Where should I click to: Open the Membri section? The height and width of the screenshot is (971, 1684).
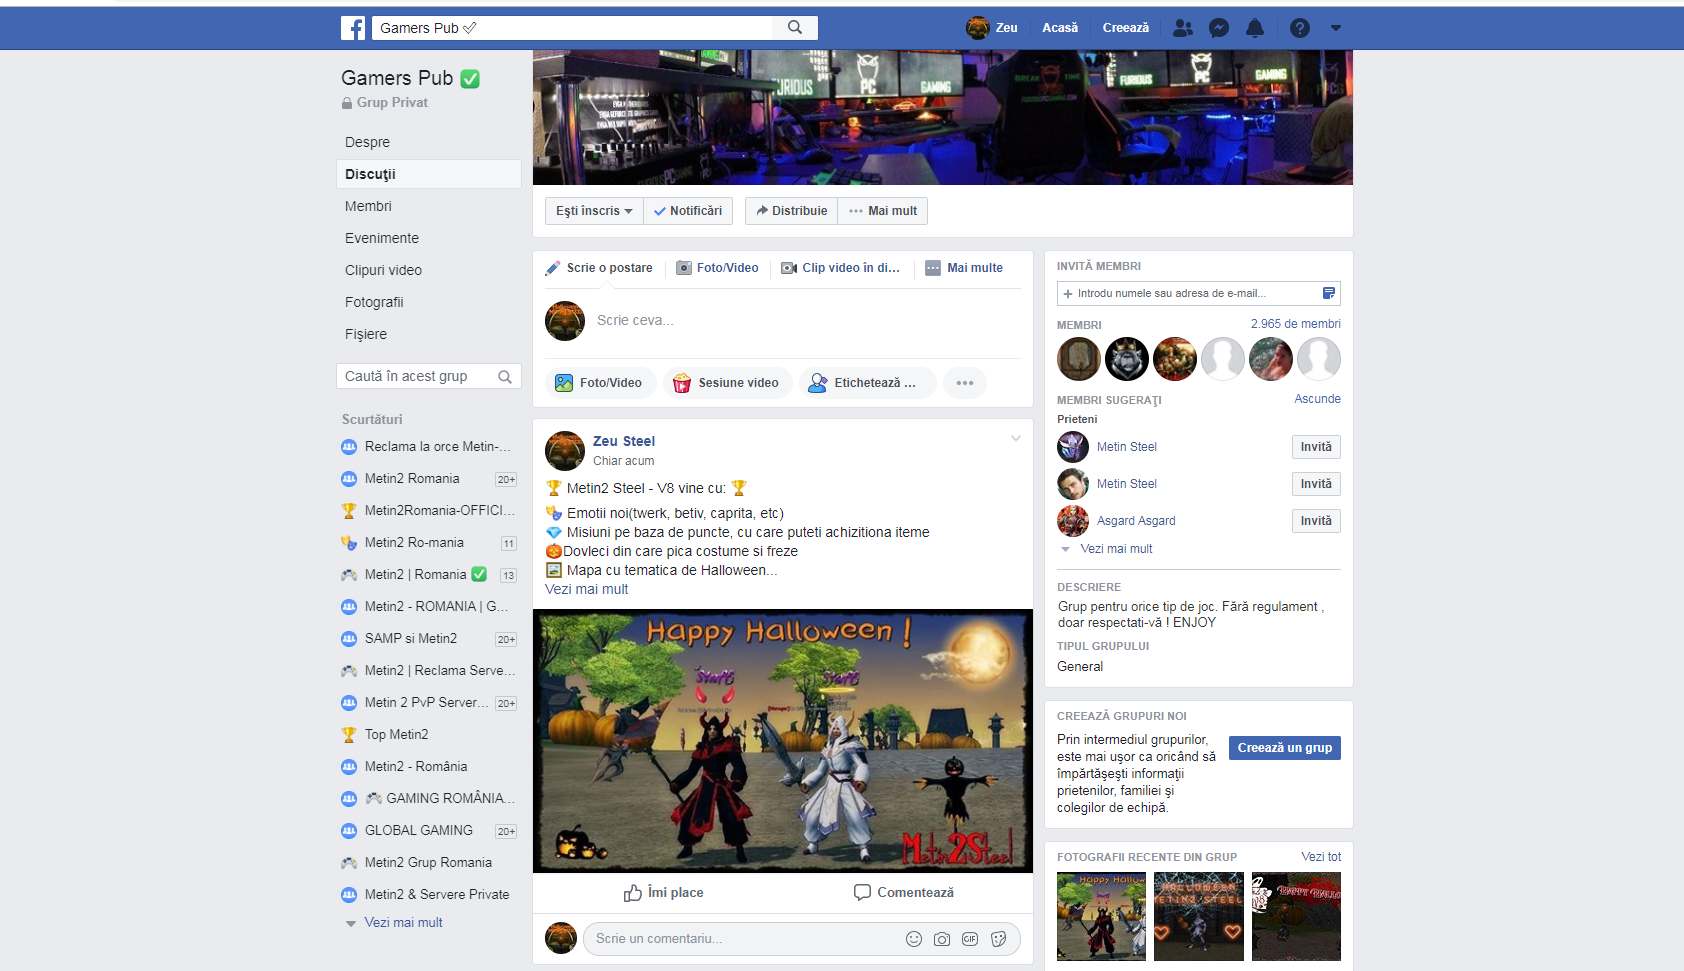[x=369, y=206]
